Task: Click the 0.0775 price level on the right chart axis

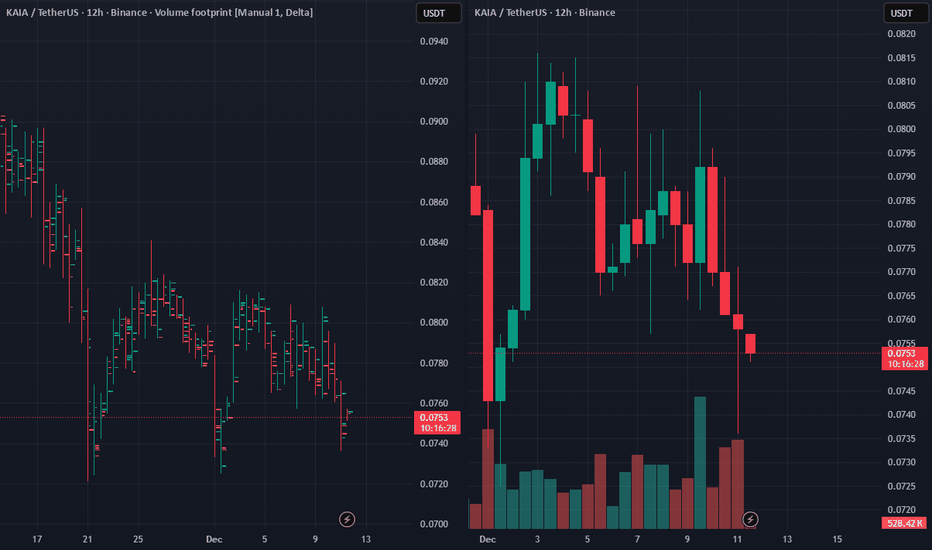Action: click(x=902, y=248)
